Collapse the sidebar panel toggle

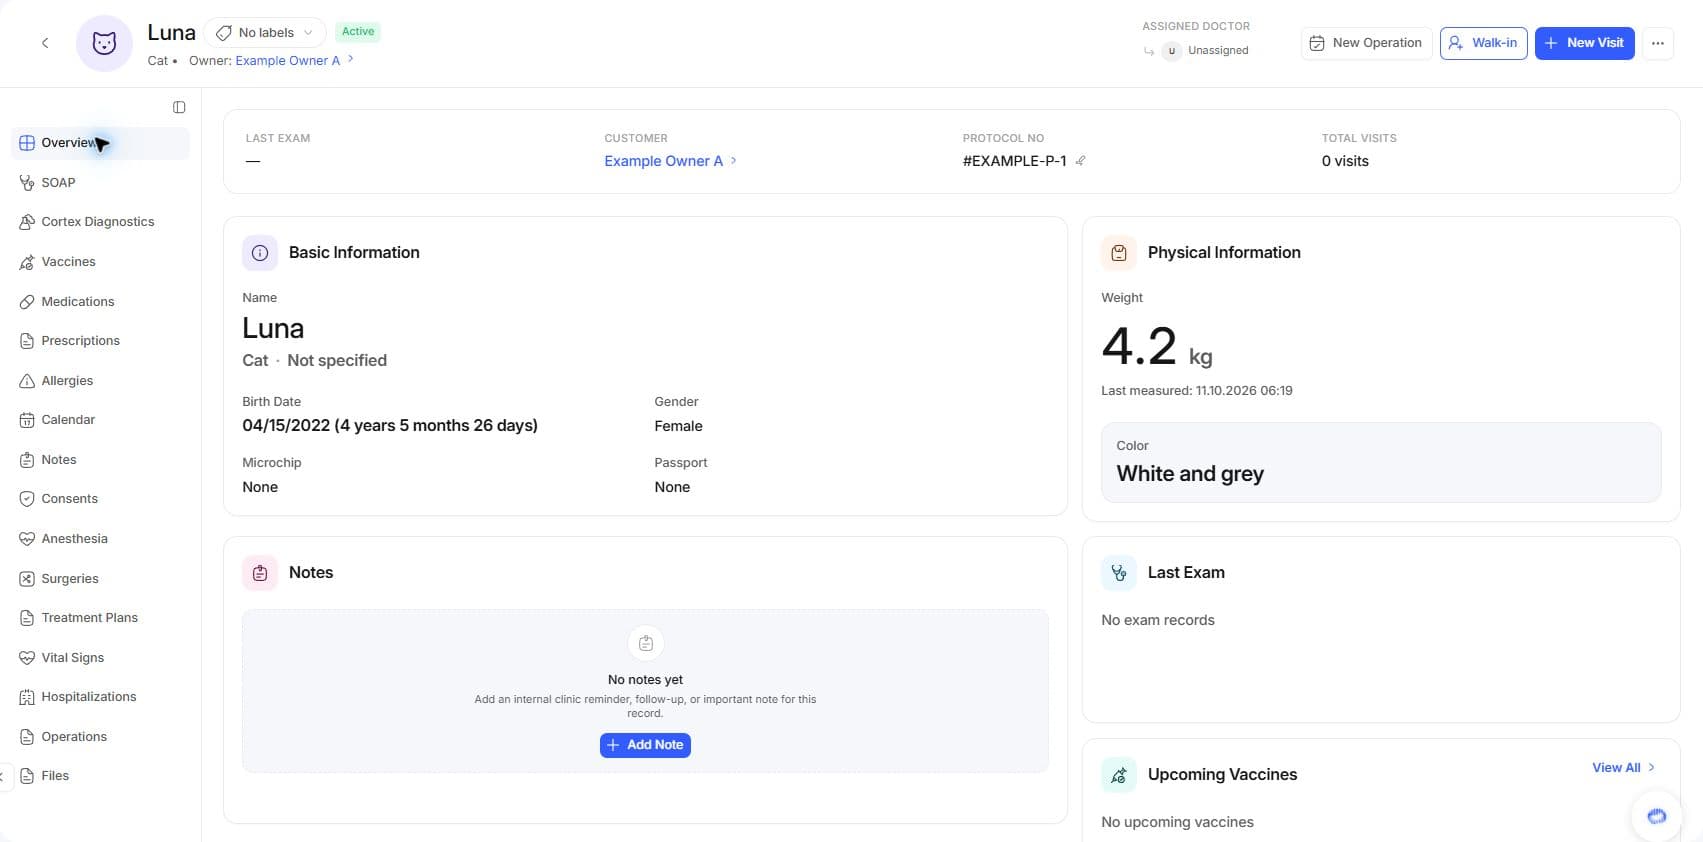[179, 107]
